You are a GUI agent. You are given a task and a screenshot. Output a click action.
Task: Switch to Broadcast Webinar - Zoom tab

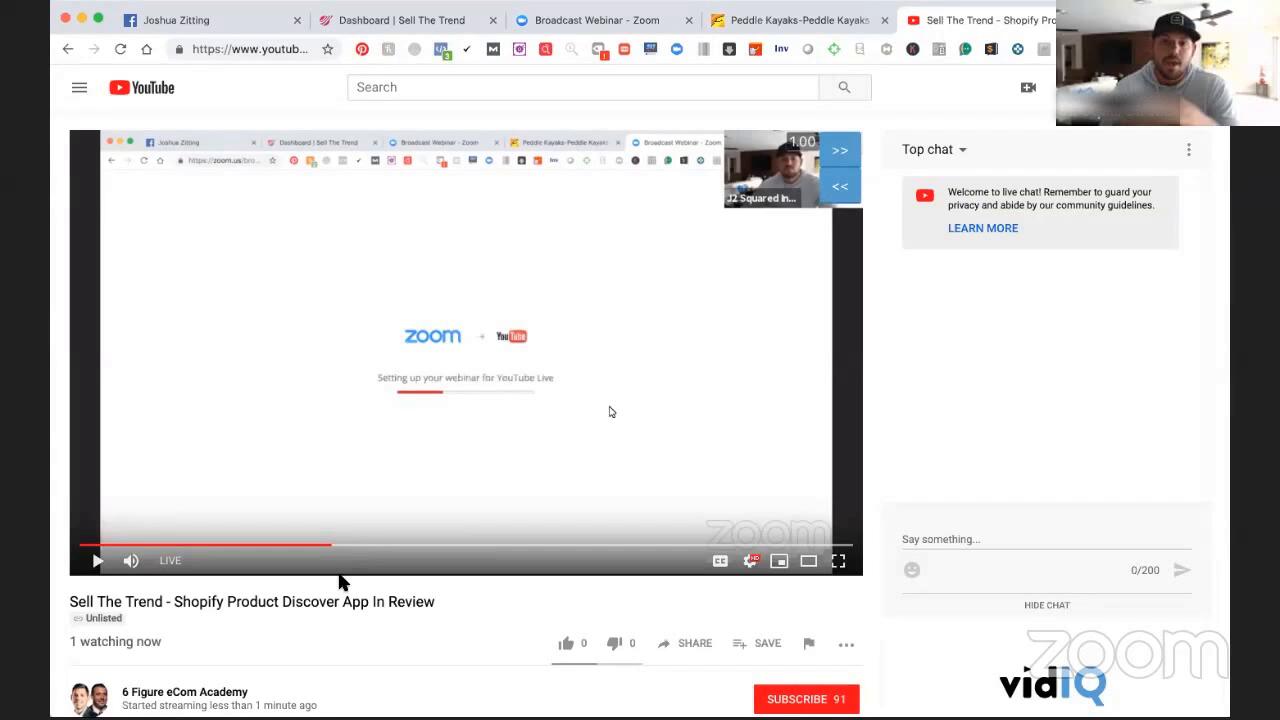(x=596, y=20)
